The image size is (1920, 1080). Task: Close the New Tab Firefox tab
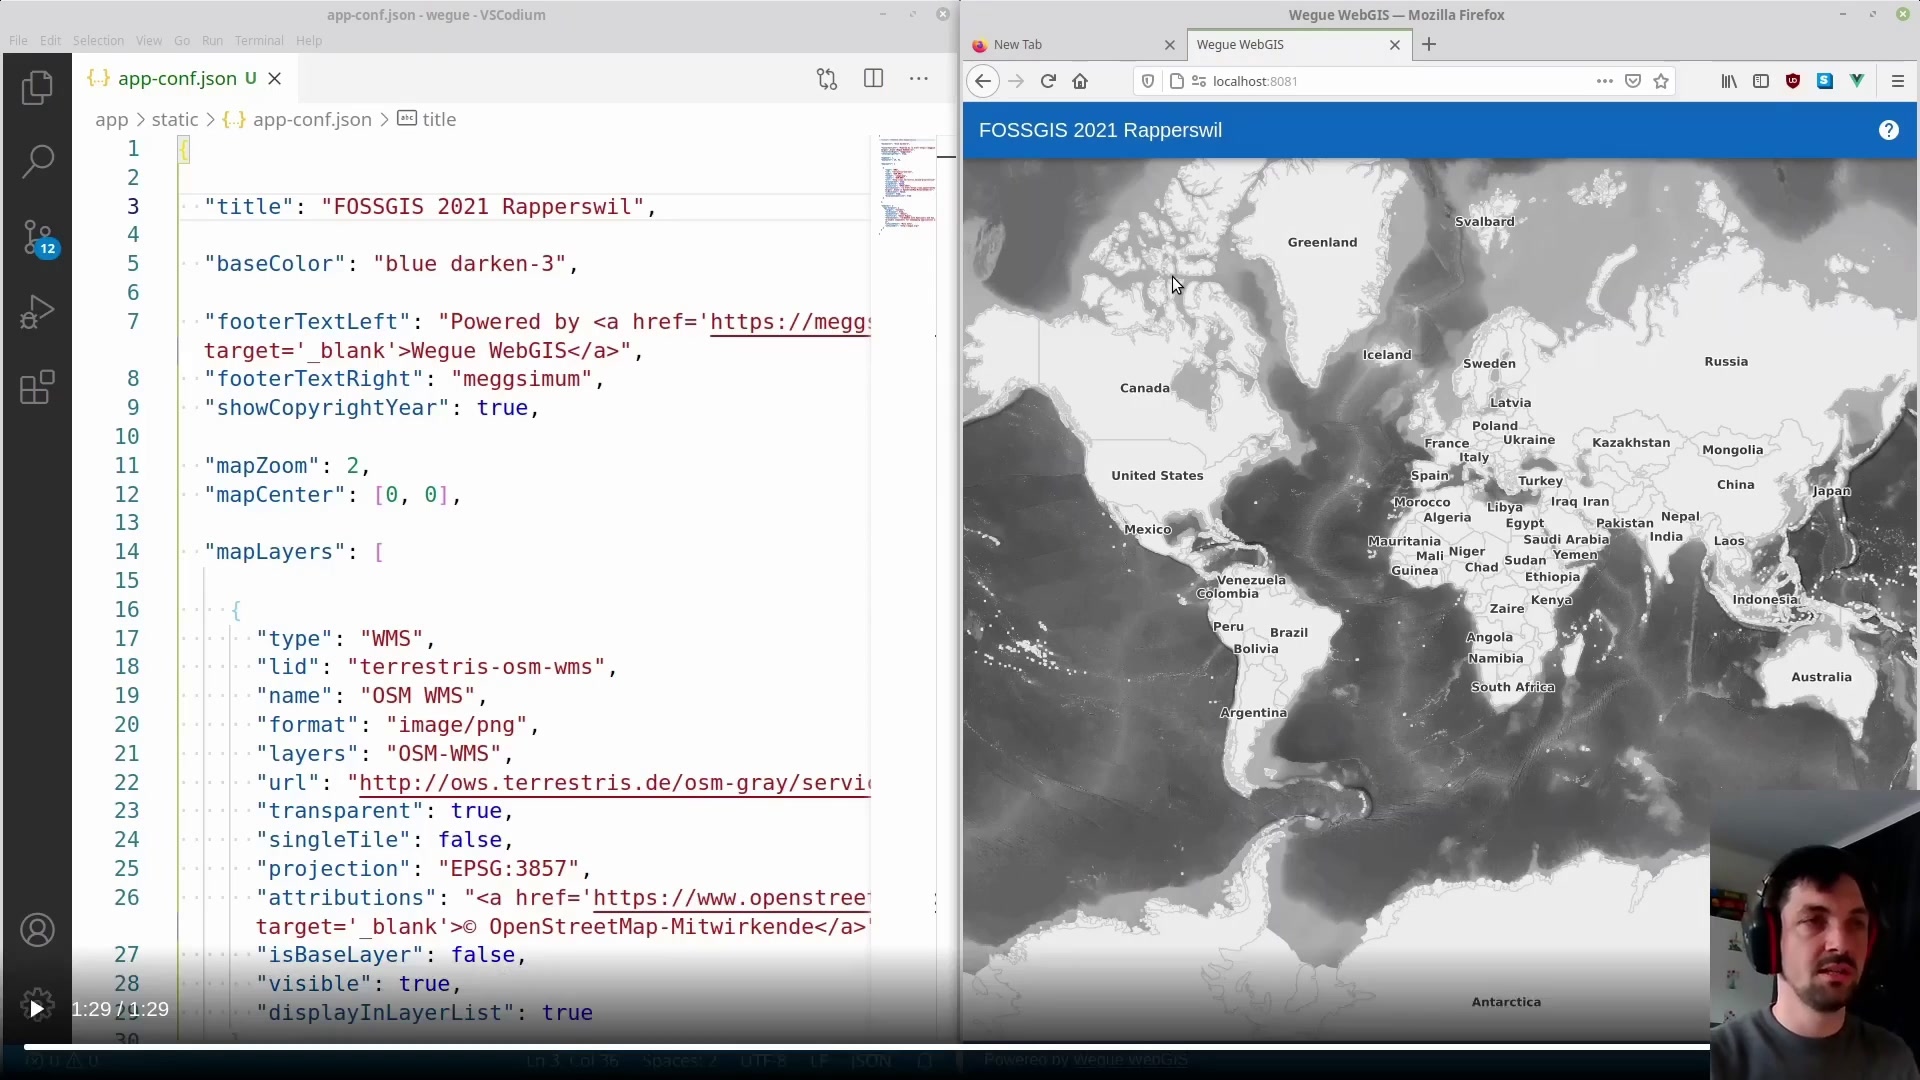coord(1170,45)
